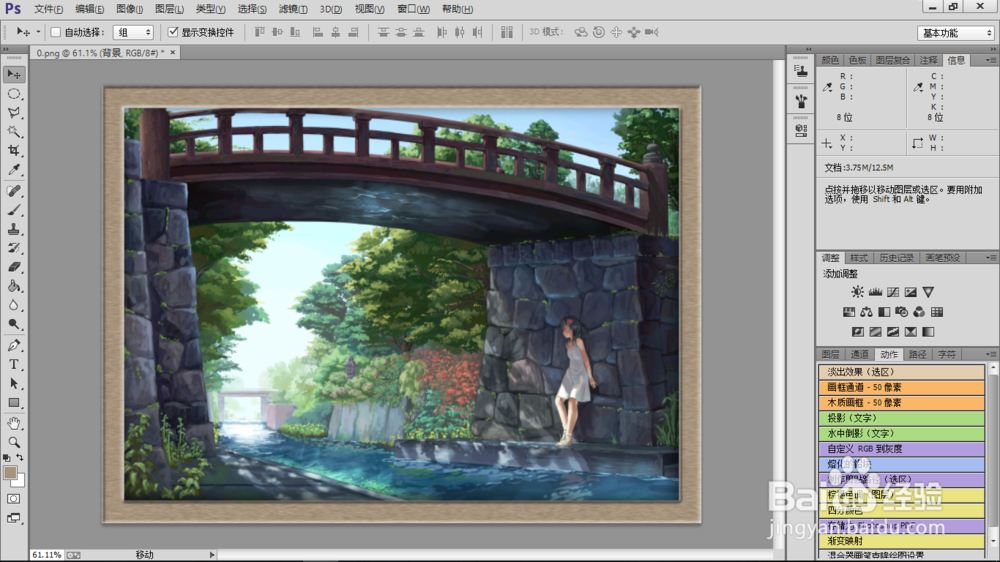The width and height of the screenshot is (1000, 562).
Task: Select the Pen tool
Action: point(13,346)
